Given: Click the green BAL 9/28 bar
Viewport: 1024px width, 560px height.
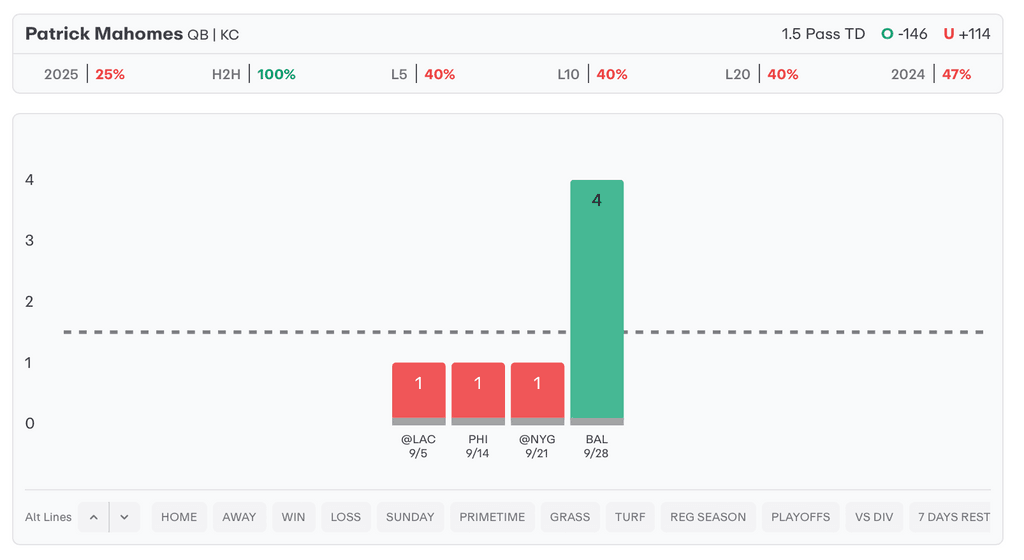Looking at the screenshot, I should click(597, 300).
